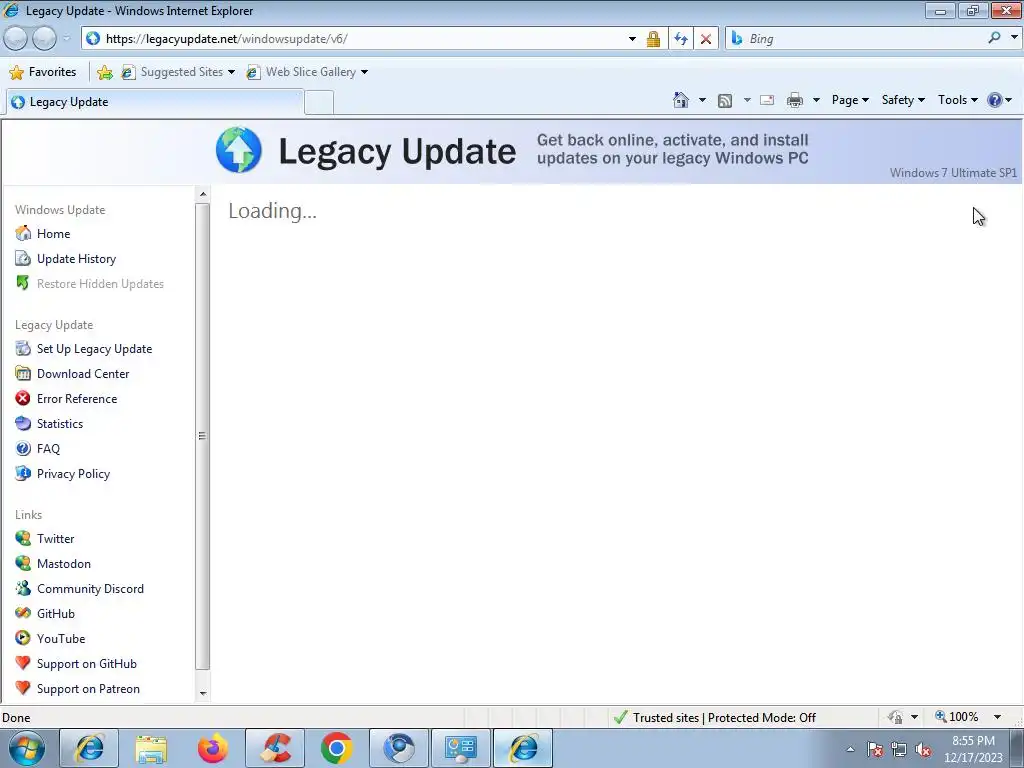This screenshot has height=768, width=1024.
Task: Click the Bing search field
Action: [x=863, y=39]
